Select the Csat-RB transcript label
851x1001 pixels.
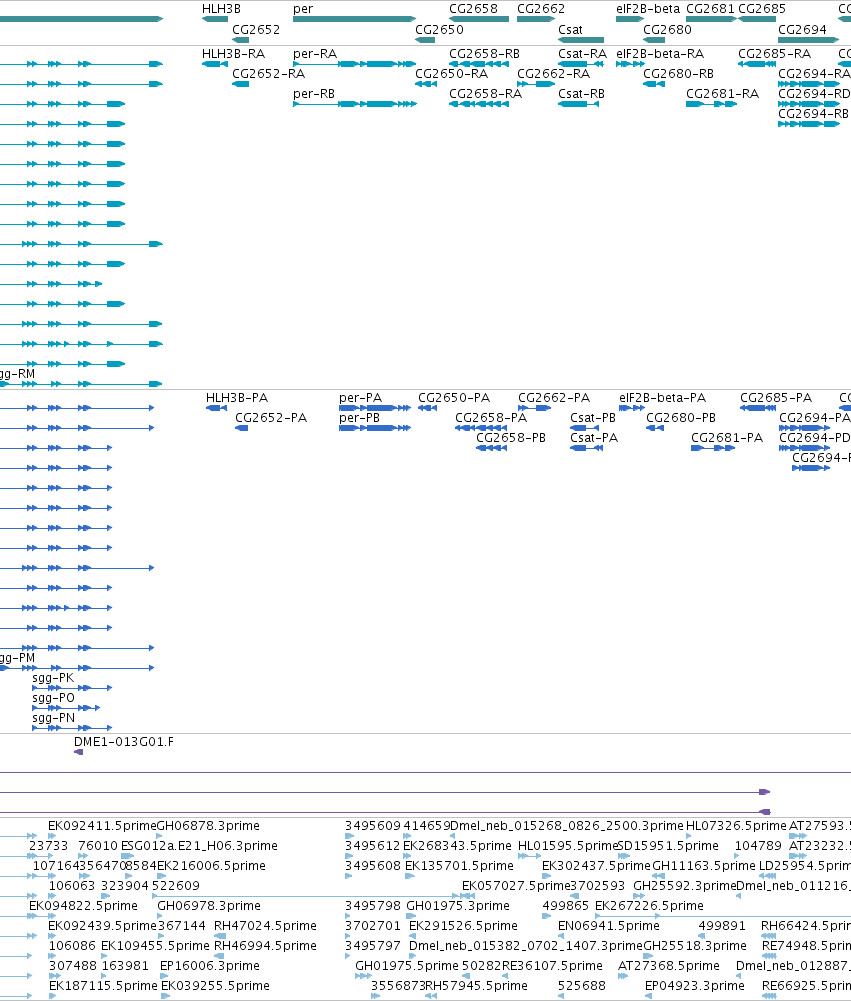click(582, 94)
